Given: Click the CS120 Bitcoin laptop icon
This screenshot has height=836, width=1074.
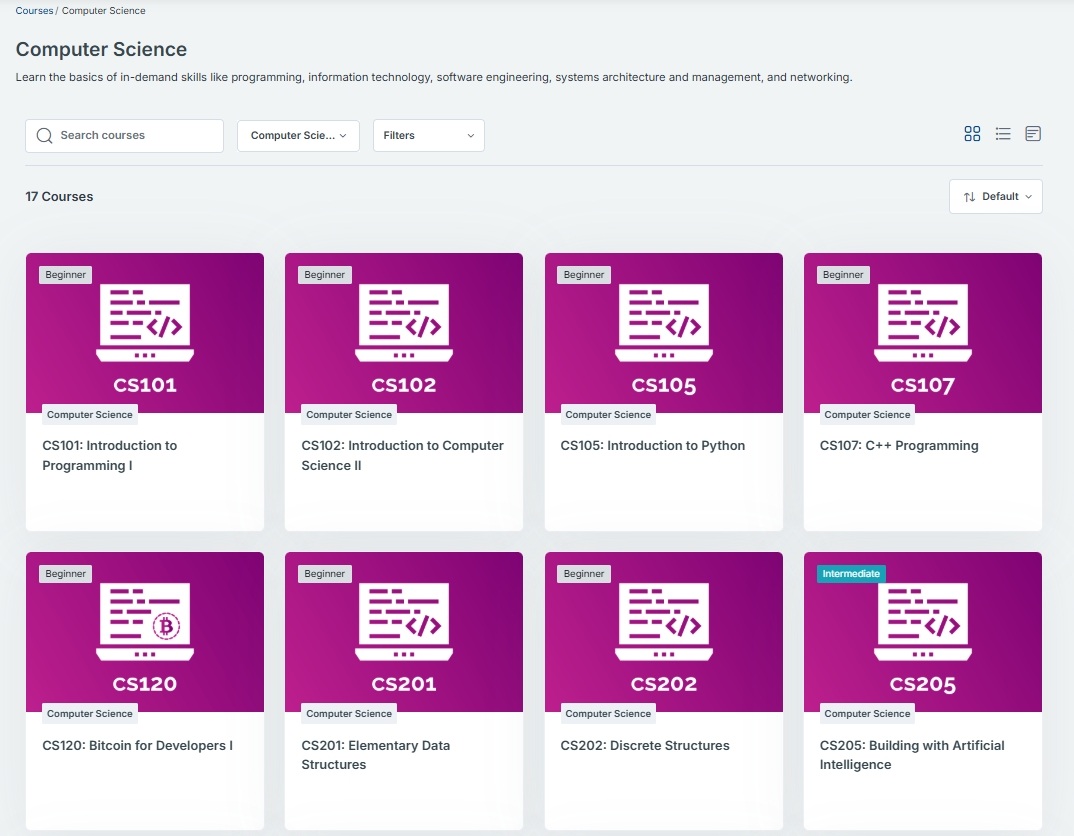Looking at the screenshot, I should click(x=145, y=624).
